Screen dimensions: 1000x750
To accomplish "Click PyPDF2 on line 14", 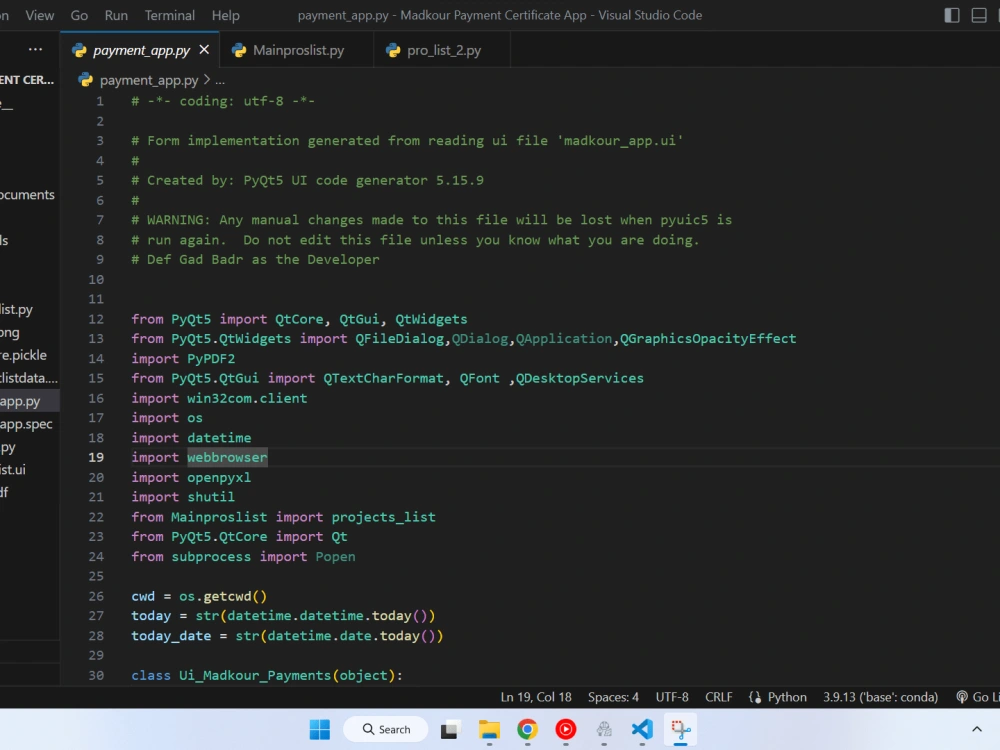I will click(x=211, y=359).
